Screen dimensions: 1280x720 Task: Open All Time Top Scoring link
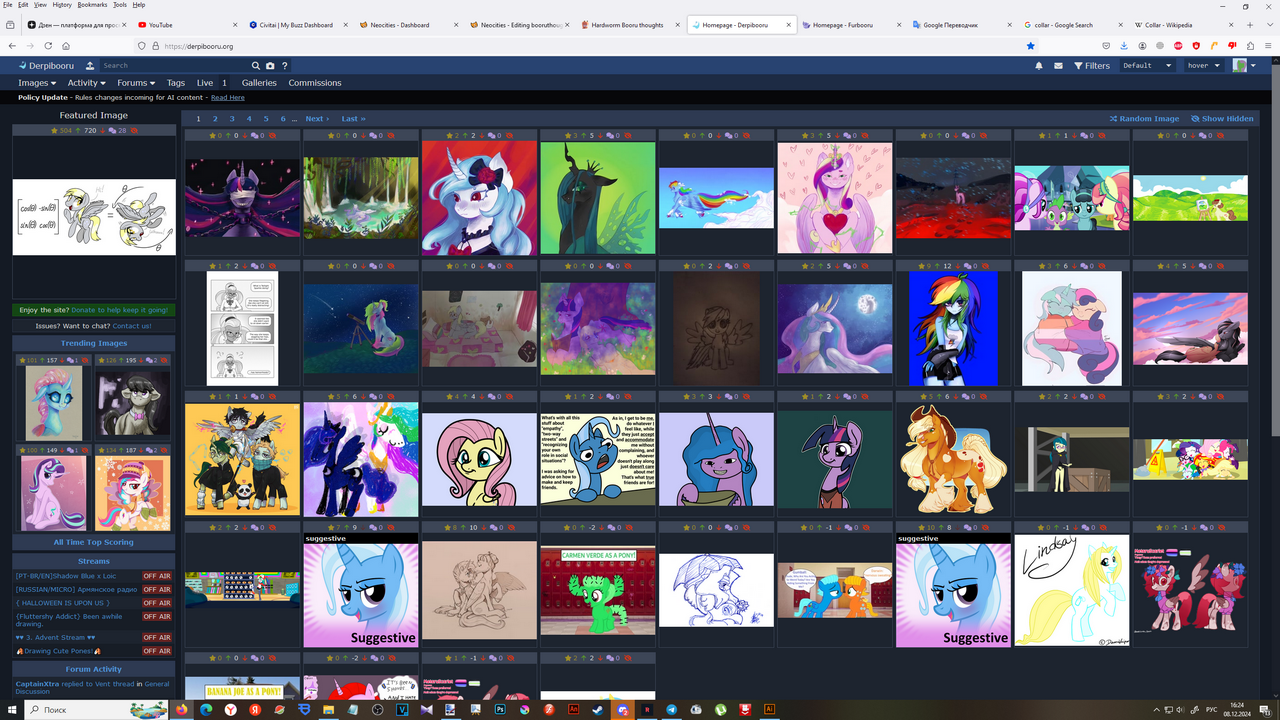tap(94, 542)
